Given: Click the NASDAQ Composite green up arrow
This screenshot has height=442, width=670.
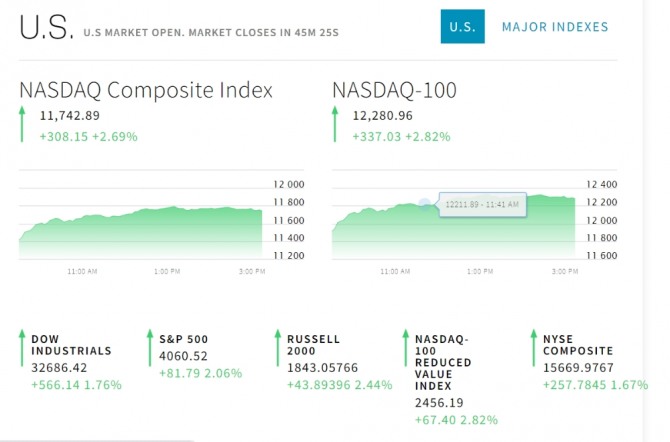Looking at the screenshot, I should [22, 127].
